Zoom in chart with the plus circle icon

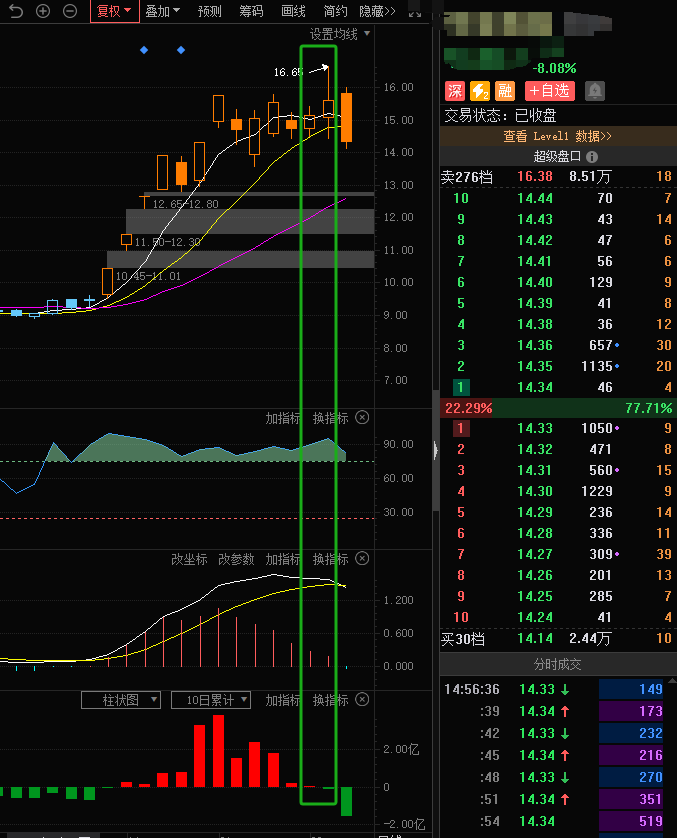43,11
